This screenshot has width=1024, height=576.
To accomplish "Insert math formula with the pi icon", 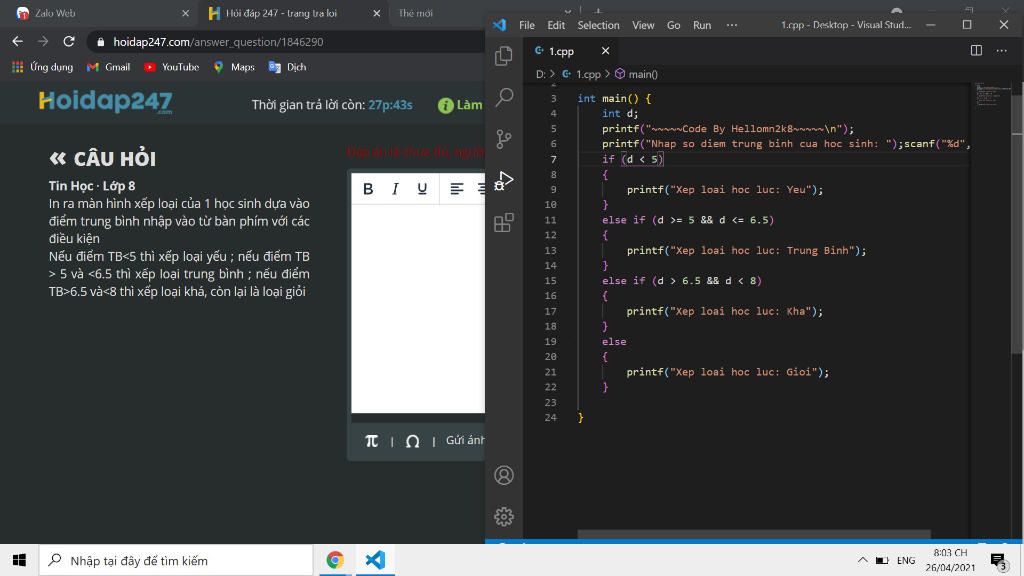I will point(371,441).
